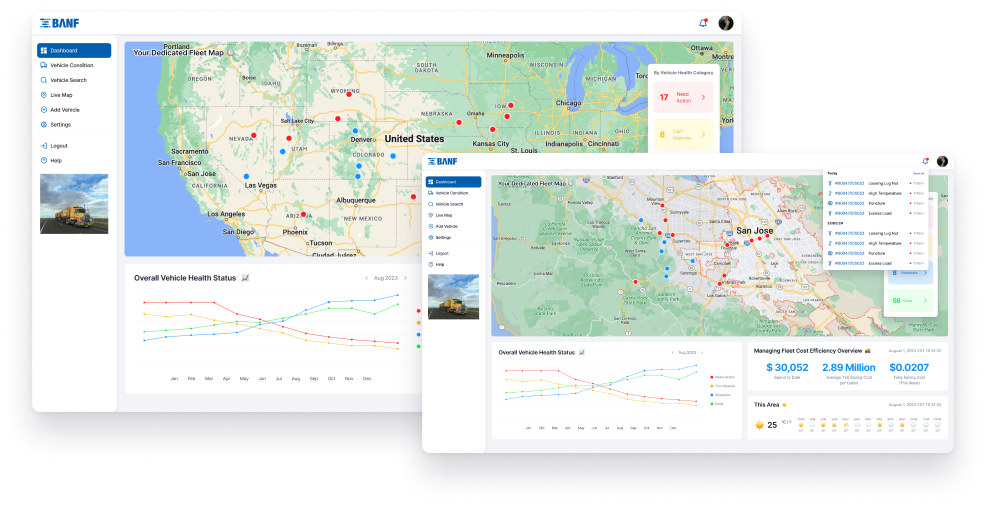The image size is (986, 505).
Task: Click blue vehicle marker near Las Vegas
Action: click(x=246, y=177)
